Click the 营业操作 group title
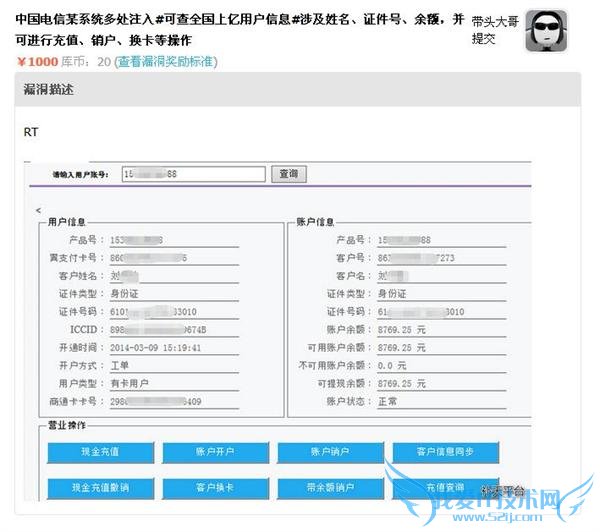Image resolution: width=600 pixels, height=532 pixels. (66, 426)
